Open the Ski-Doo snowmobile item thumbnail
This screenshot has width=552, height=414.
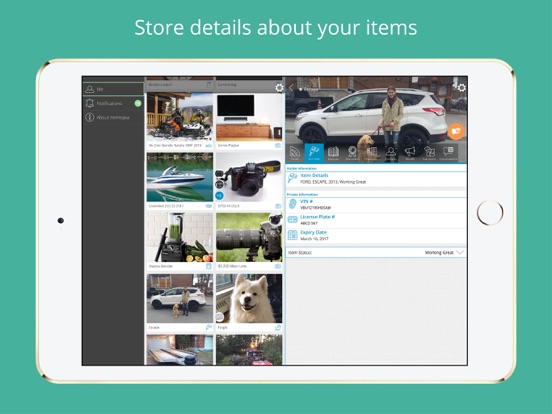[x=180, y=117]
